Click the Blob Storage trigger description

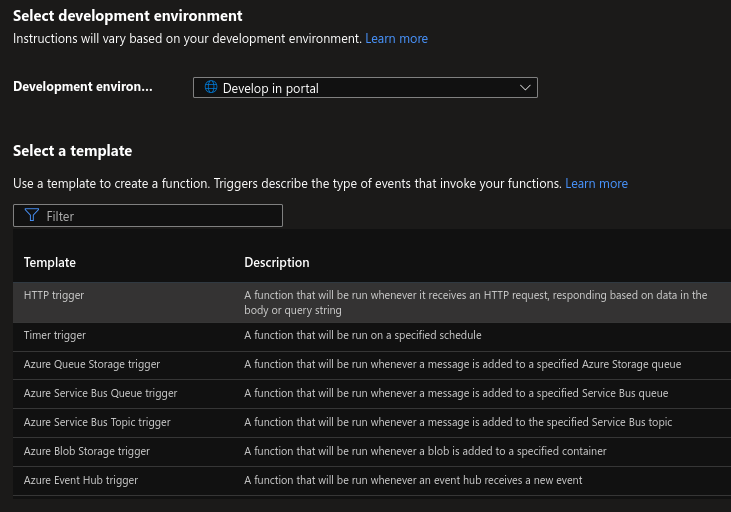(425, 452)
